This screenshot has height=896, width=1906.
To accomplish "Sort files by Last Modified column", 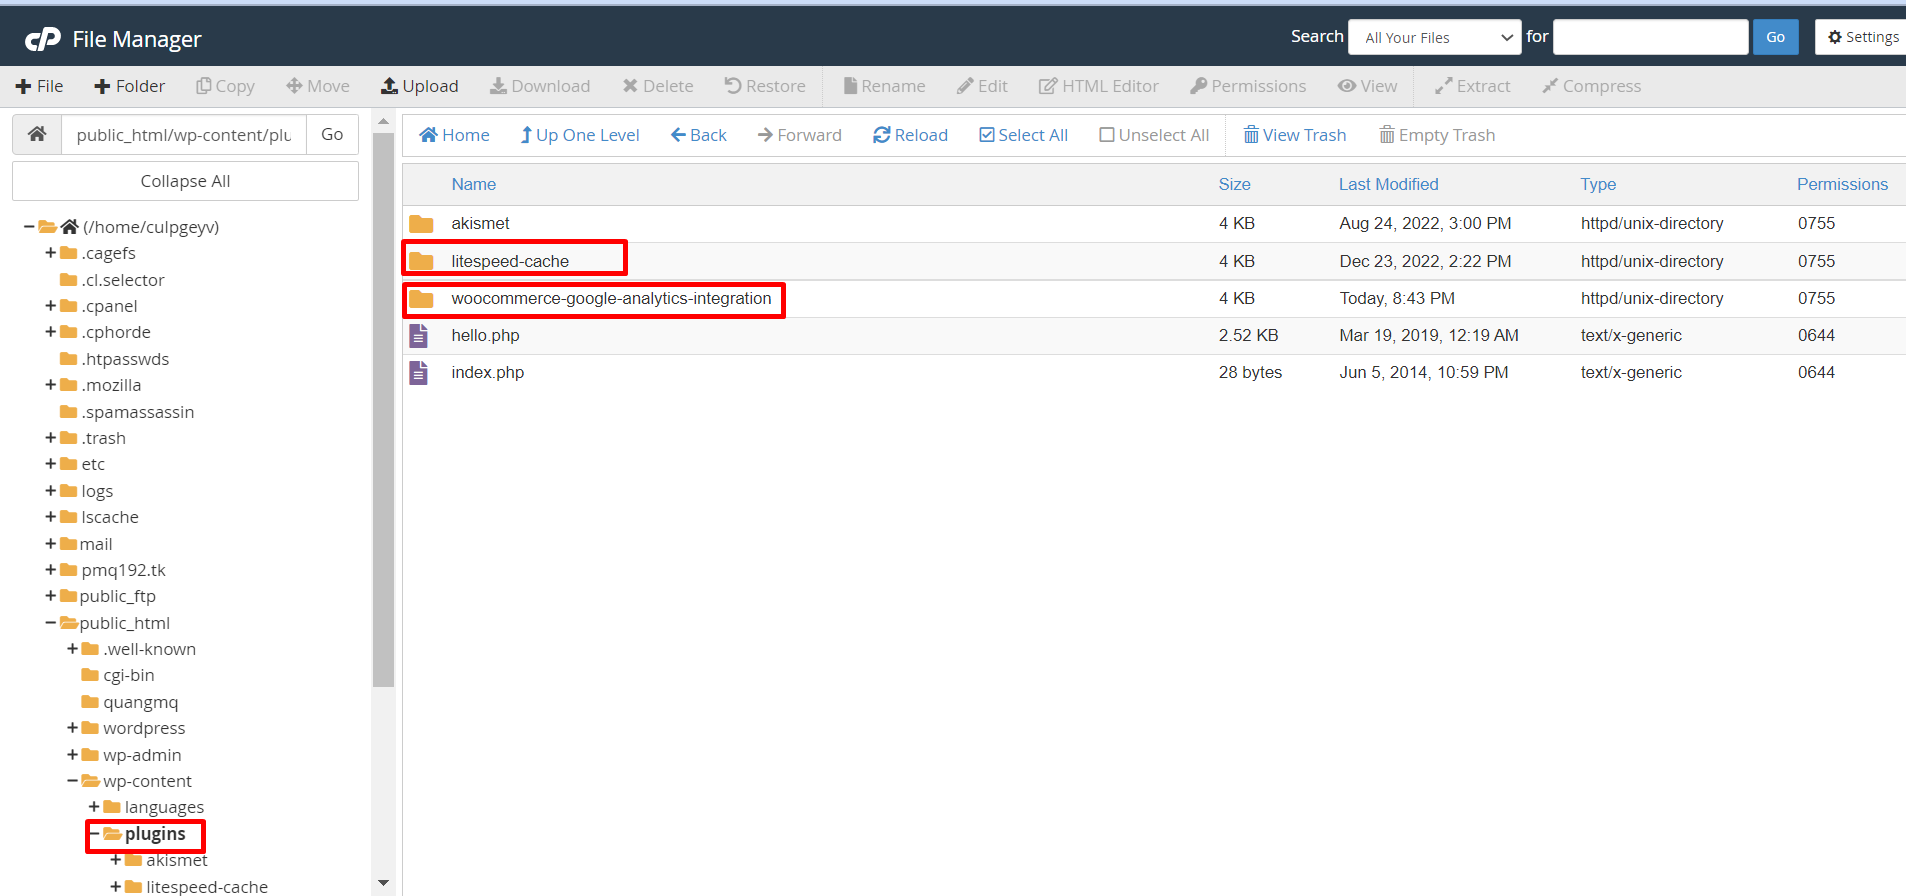I will (x=1388, y=184).
